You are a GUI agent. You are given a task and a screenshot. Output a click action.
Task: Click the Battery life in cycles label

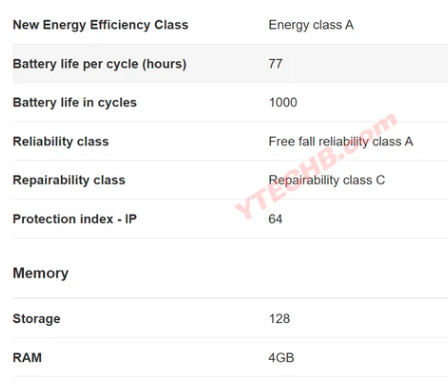75,102
